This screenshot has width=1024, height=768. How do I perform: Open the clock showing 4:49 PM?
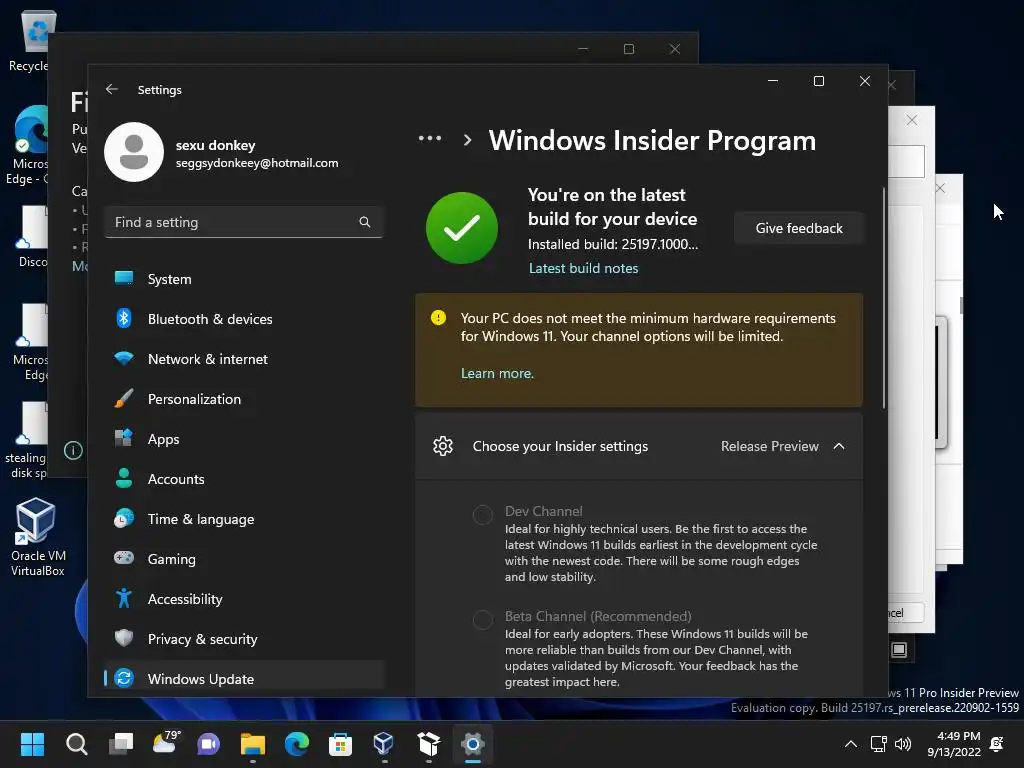click(x=954, y=744)
